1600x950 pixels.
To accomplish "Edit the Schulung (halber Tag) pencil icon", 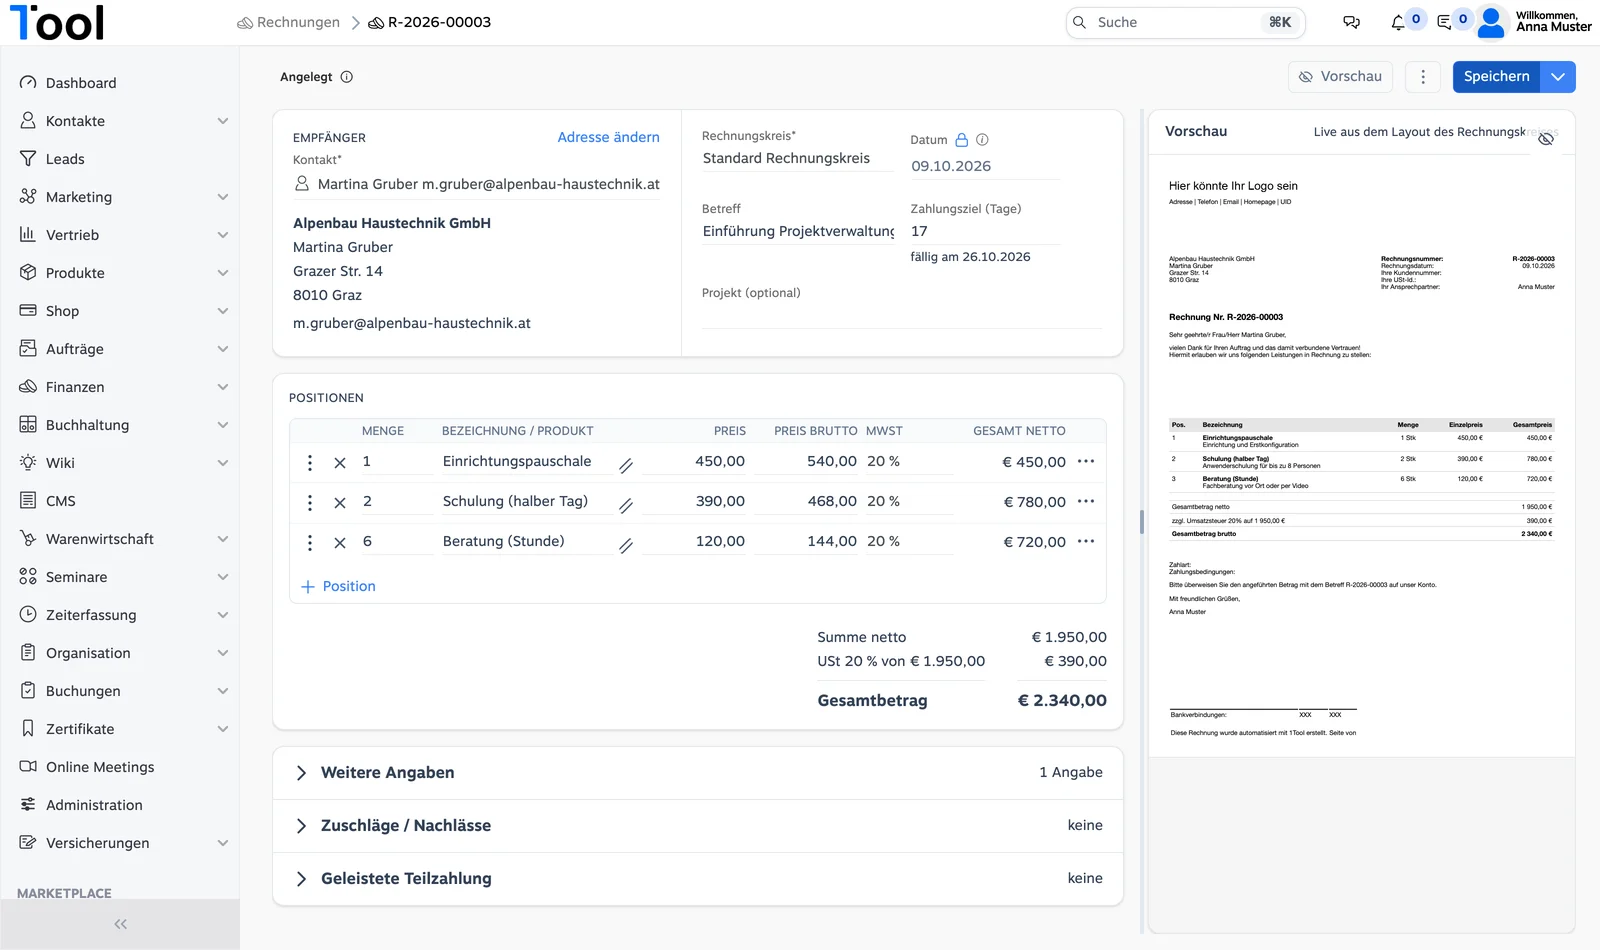I will (x=626, y=506).
